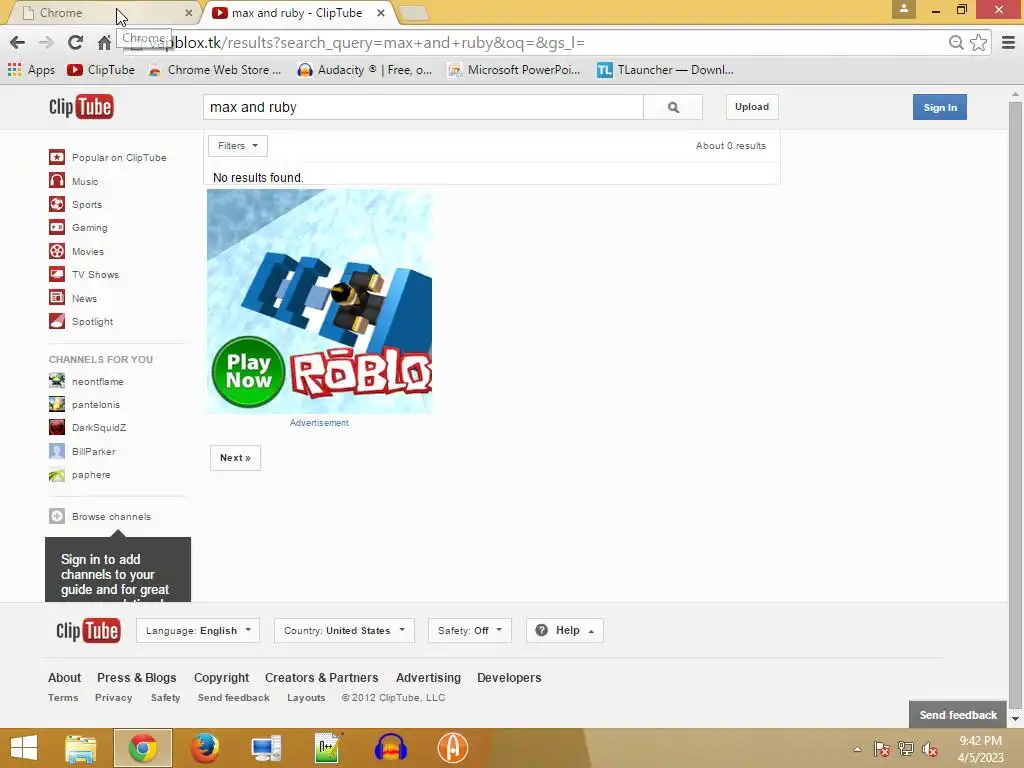Select max and ruby - ClipTube tab
Image resolution: width=1024 pixels, height=768 pixels.
point(297,12)
